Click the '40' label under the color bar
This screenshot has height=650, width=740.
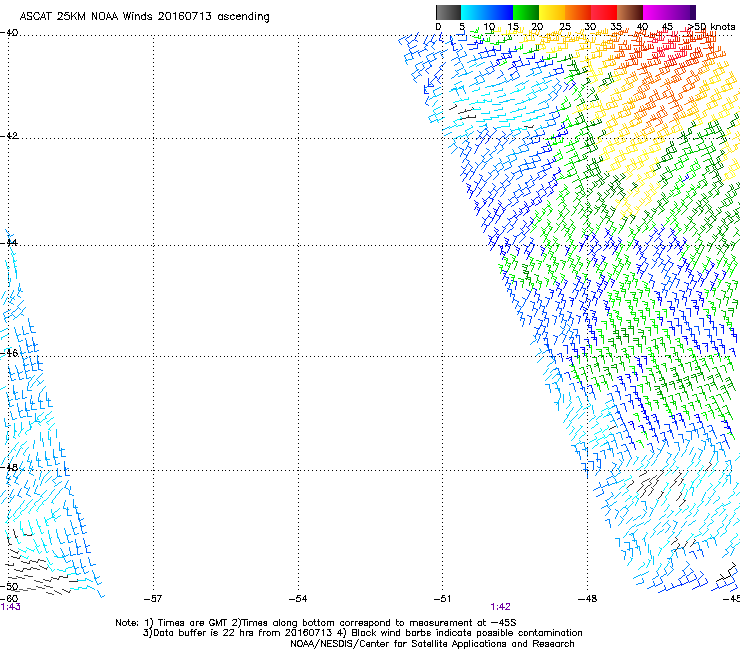642,27
